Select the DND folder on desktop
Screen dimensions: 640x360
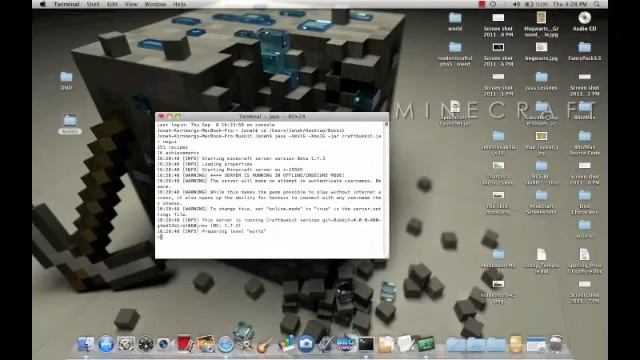tap(66, 81)
